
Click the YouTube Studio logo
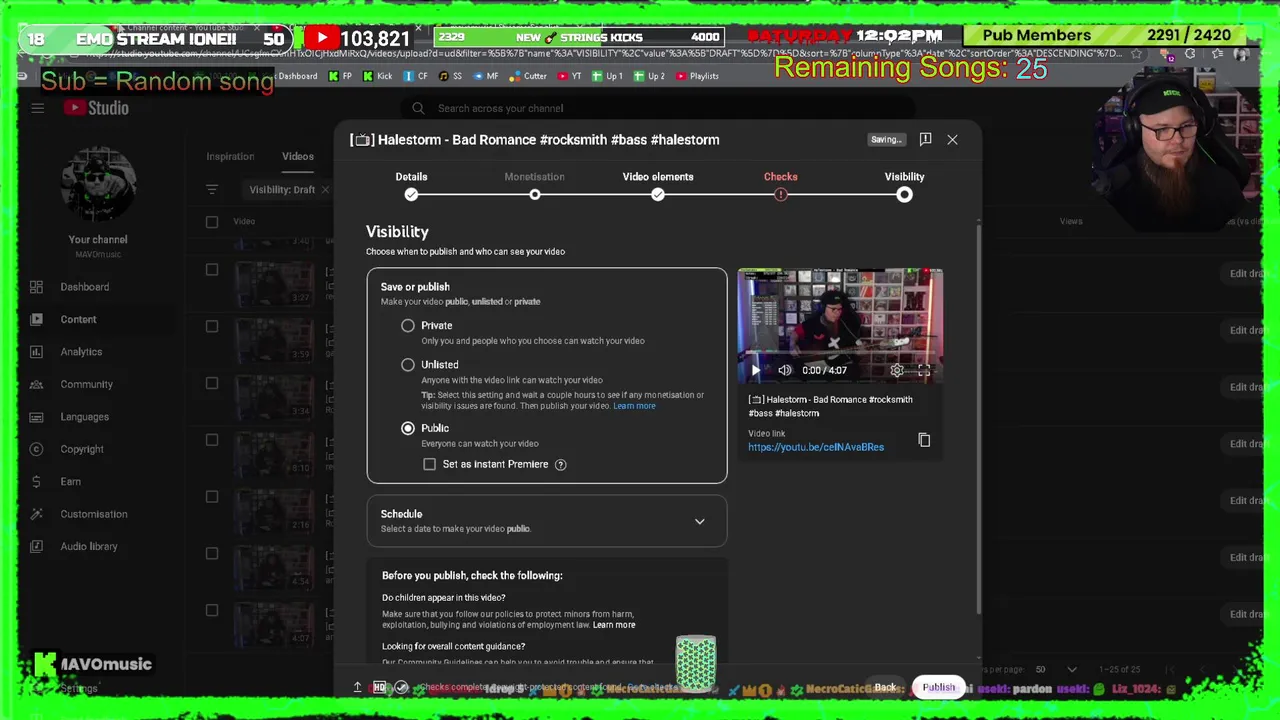click(96, 108)
